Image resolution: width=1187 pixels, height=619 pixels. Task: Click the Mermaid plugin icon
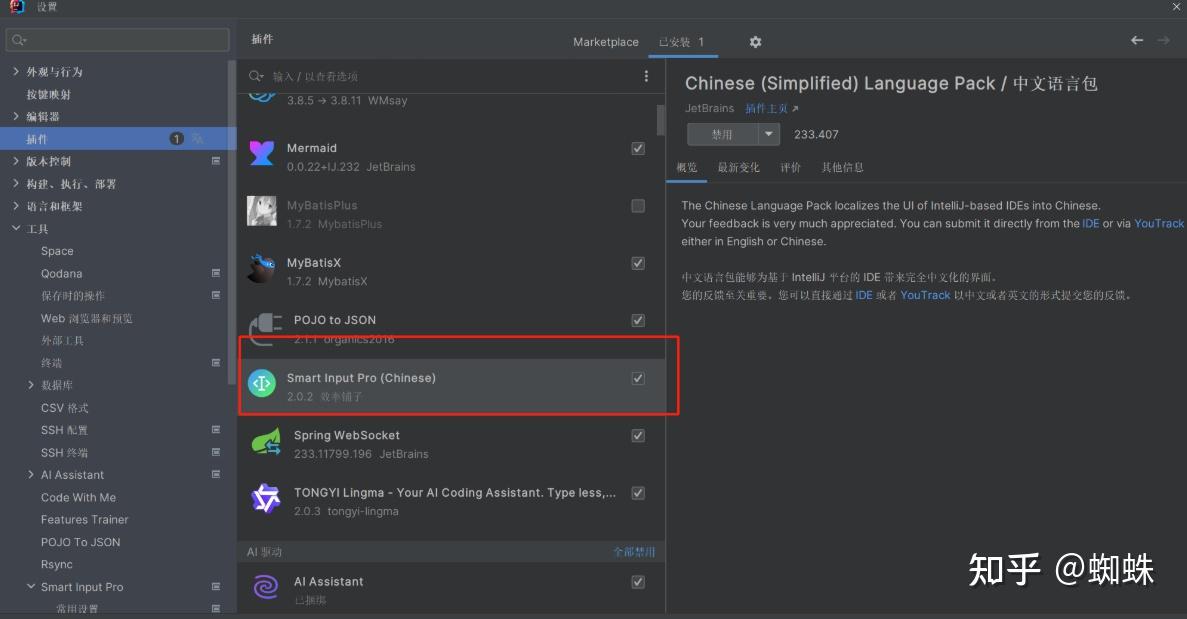[262, 153]
